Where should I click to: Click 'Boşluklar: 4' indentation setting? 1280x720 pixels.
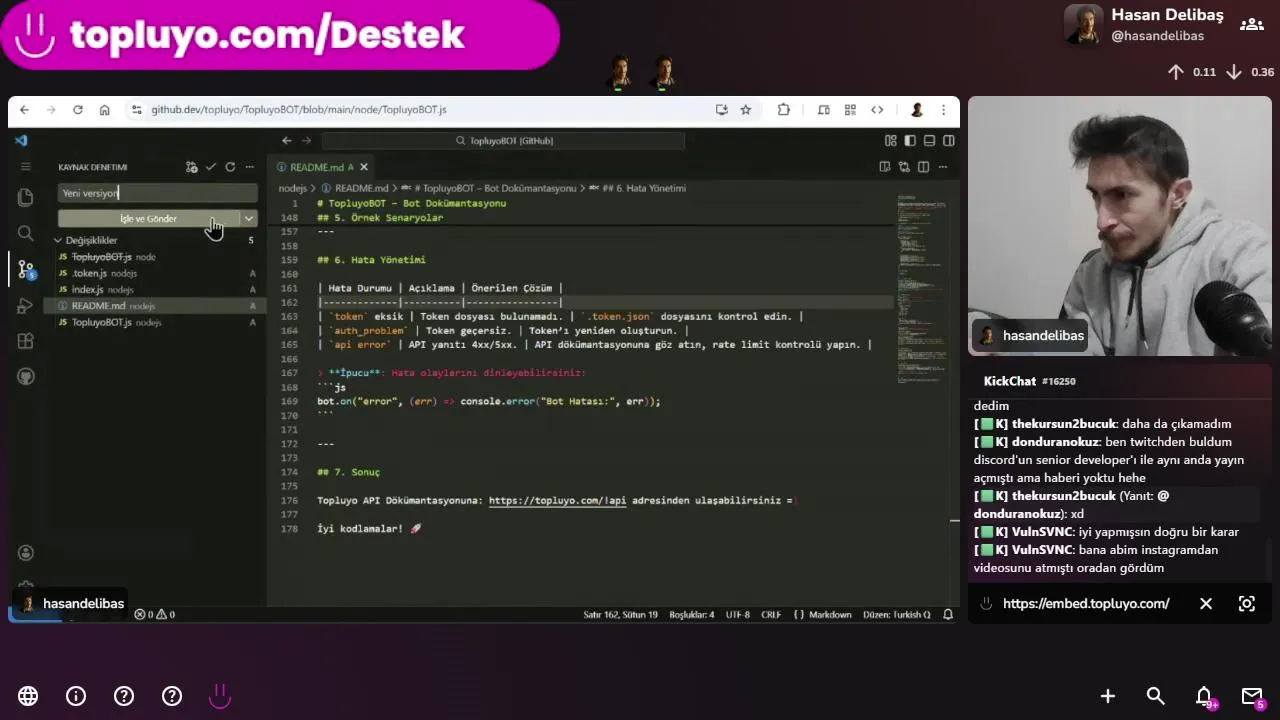[x=692, y=614]
